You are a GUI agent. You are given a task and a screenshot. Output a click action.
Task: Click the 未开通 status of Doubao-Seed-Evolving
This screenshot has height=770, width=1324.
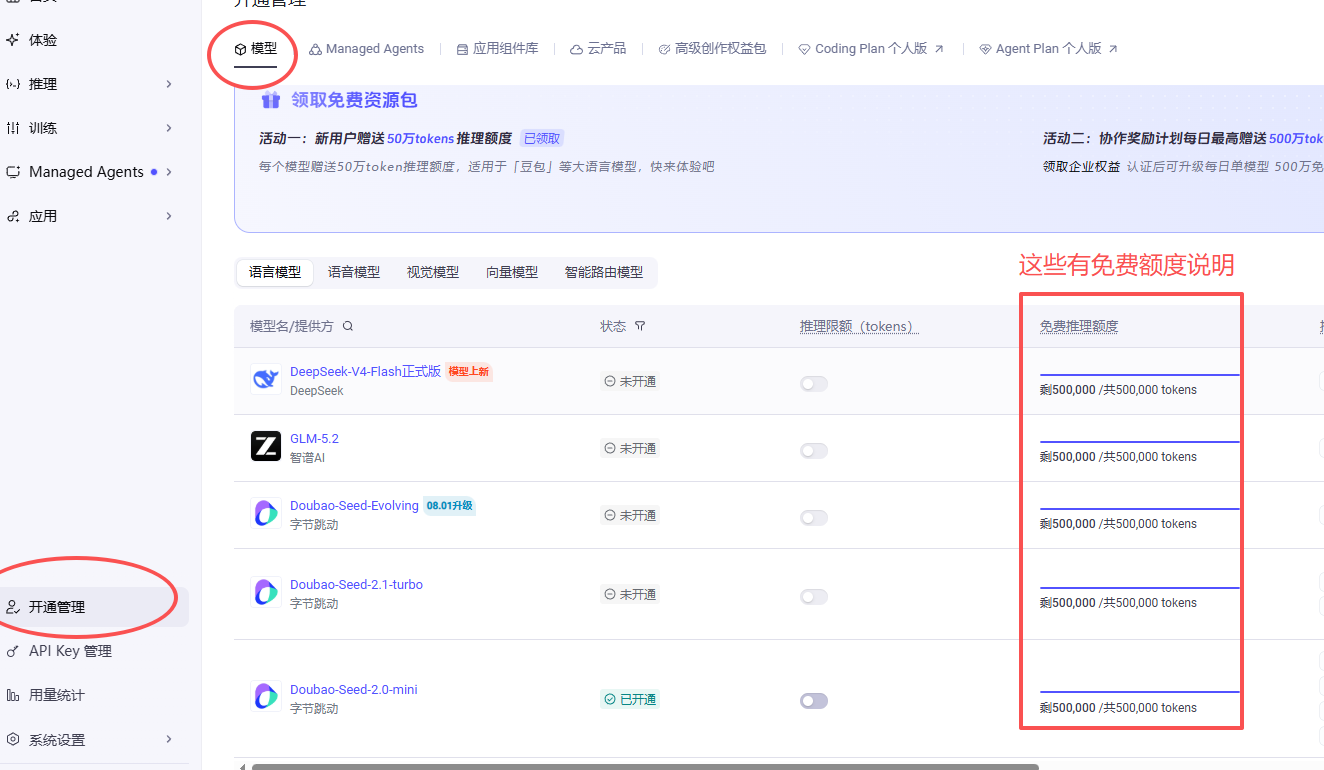pyautogui.click(x=630, y=515)
